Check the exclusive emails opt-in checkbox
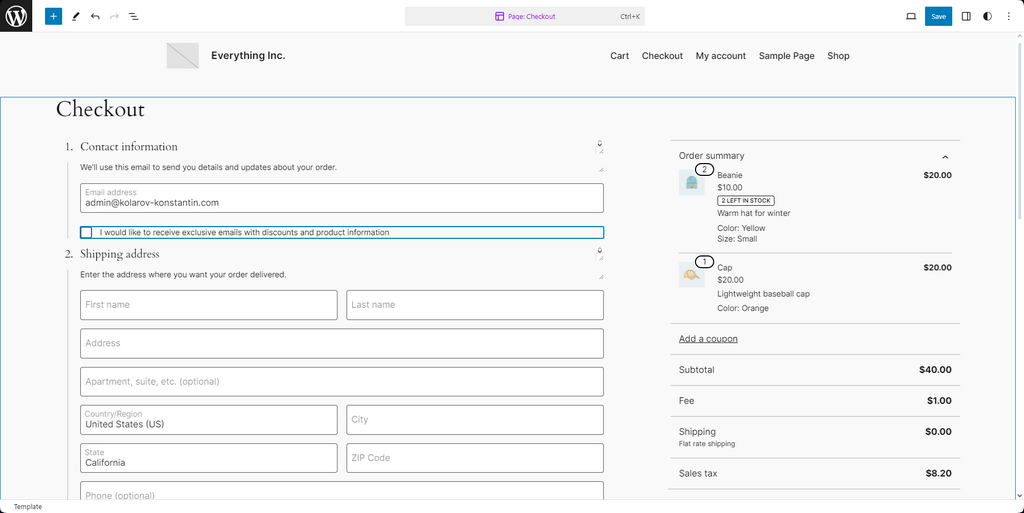Viewport: 1024px width, 513px height. click(87, 232)
